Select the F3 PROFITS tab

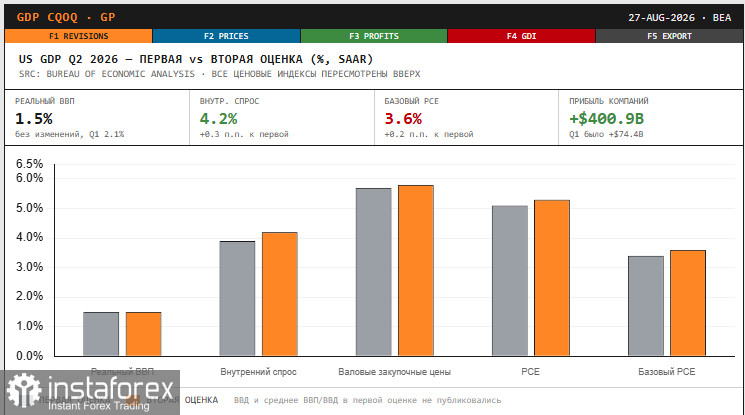click(374, 36)
